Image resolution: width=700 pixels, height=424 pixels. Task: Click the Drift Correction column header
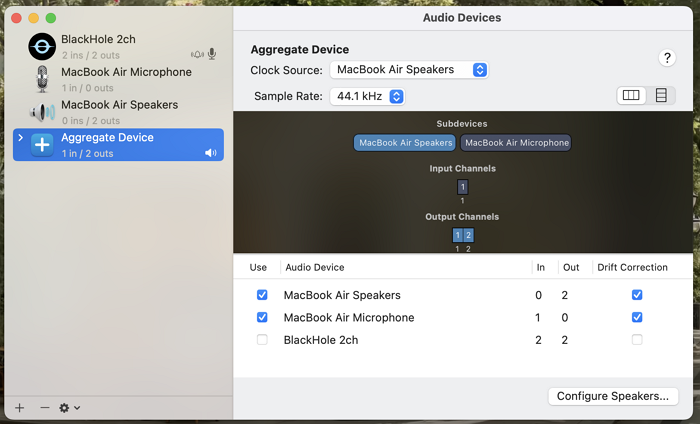(x=633, y=267)
